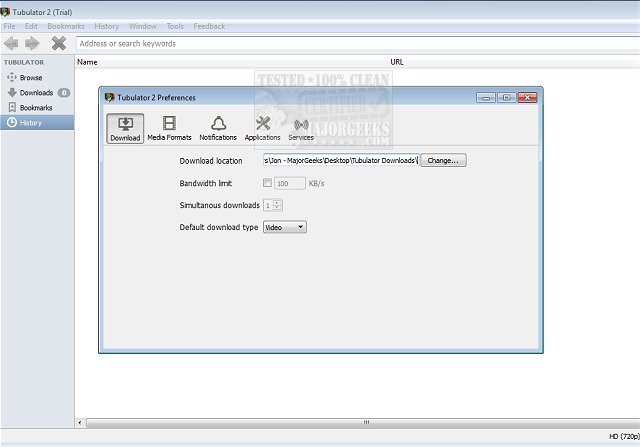Viewport: 640px width, 447px height.
Task: Click the address or search keywords field
Action: coord(358,43)
